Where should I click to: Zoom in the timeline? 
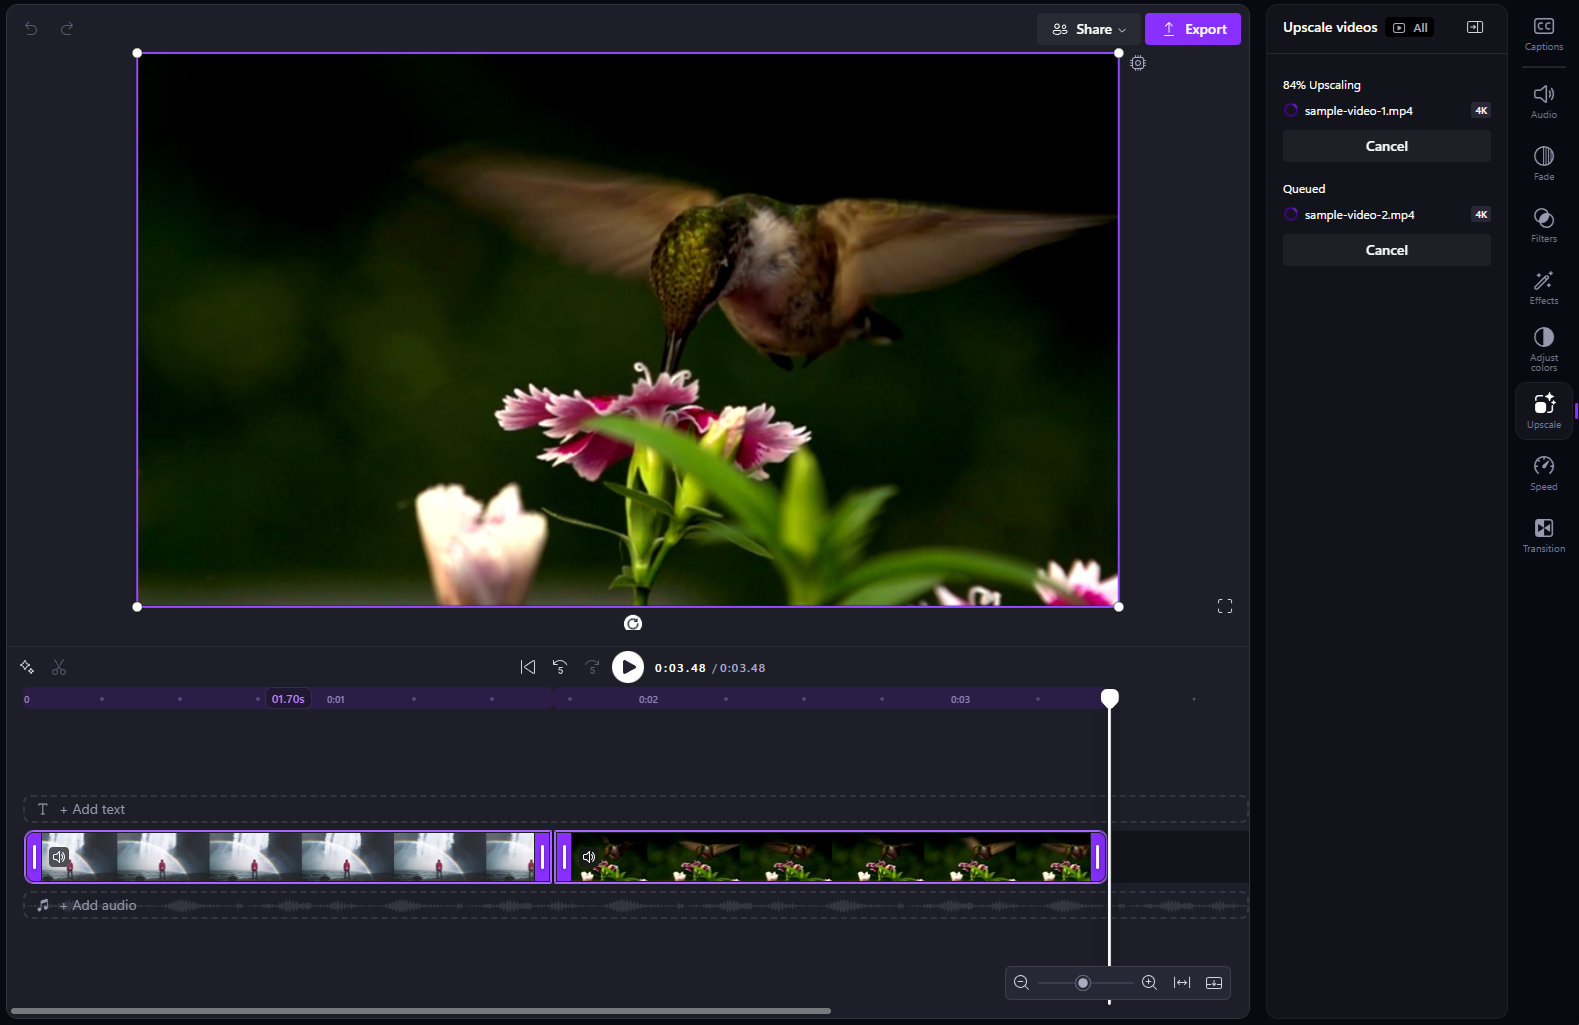tap(1150, 983)
